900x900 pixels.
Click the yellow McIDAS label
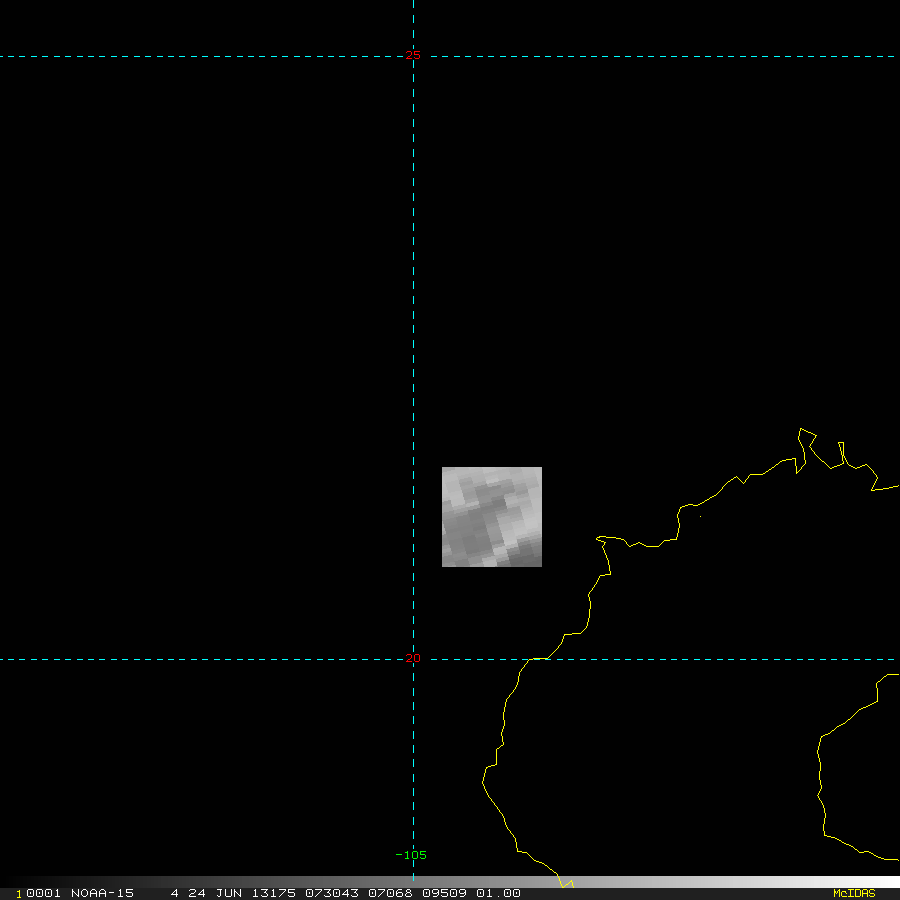click(854, 893)
